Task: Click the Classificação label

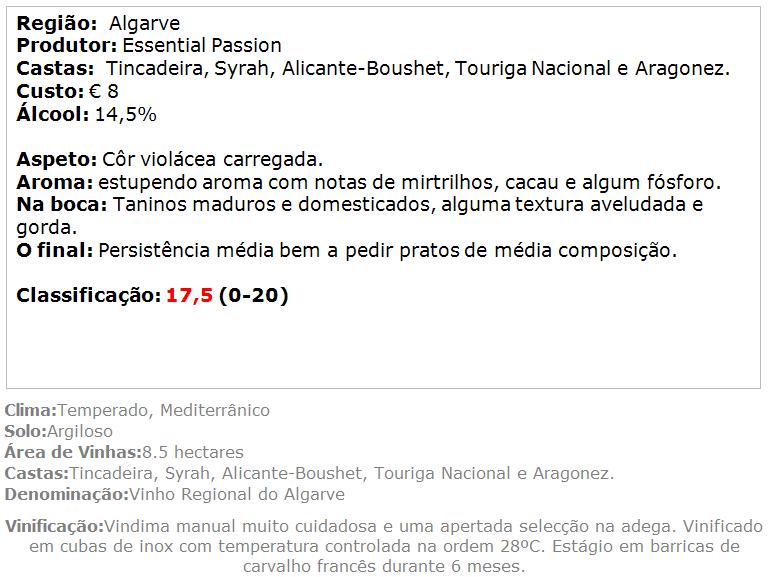Action: [89, 296]
